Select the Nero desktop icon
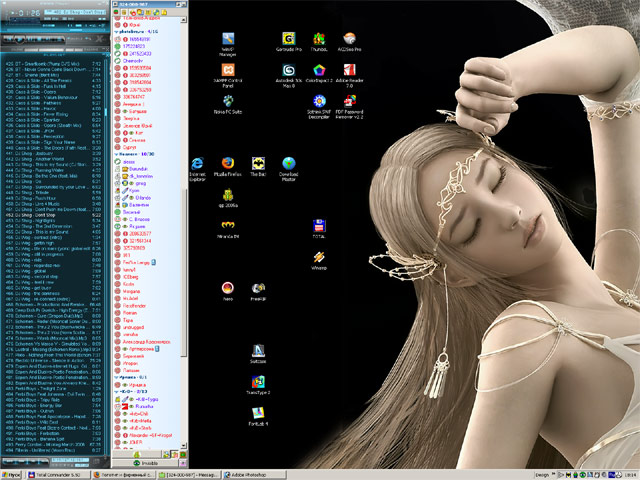This screenshot has height=480, width=640. (x=228, y=291)
